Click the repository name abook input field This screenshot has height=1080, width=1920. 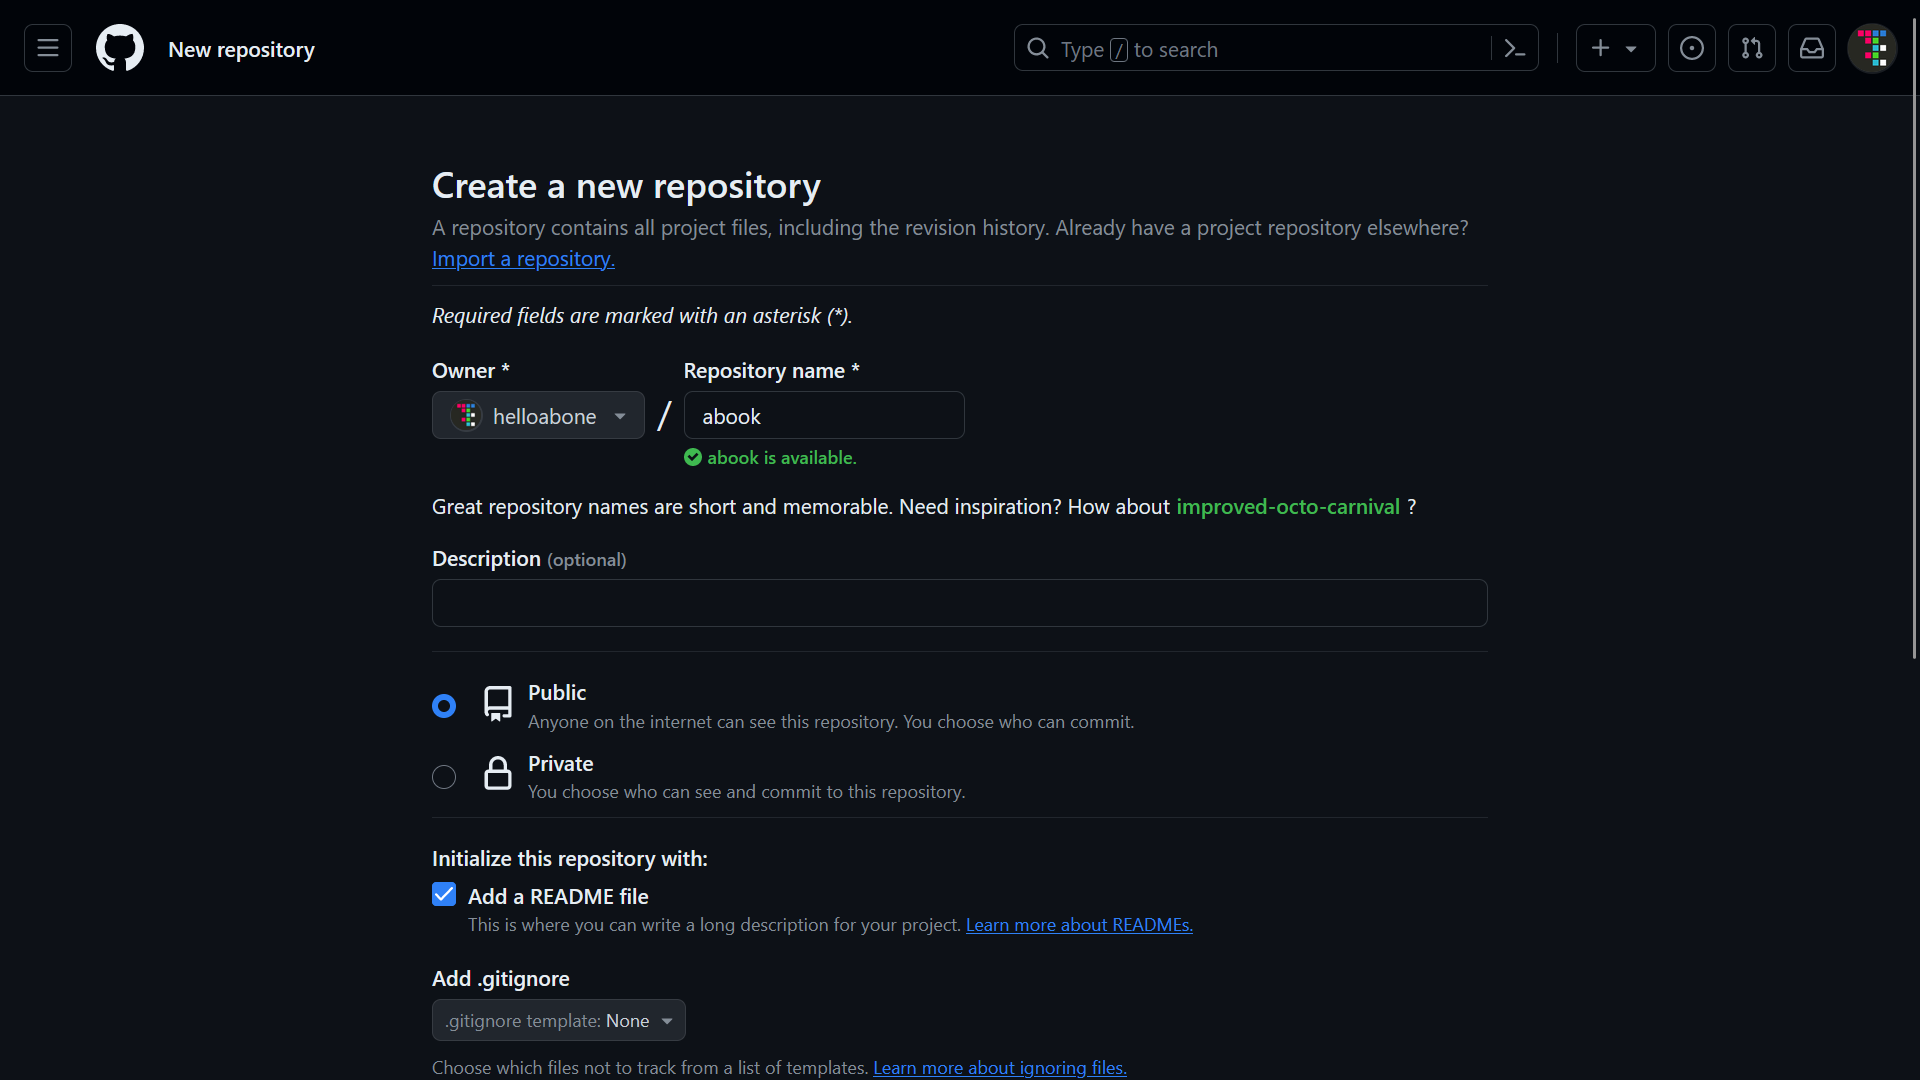[822, 415]
